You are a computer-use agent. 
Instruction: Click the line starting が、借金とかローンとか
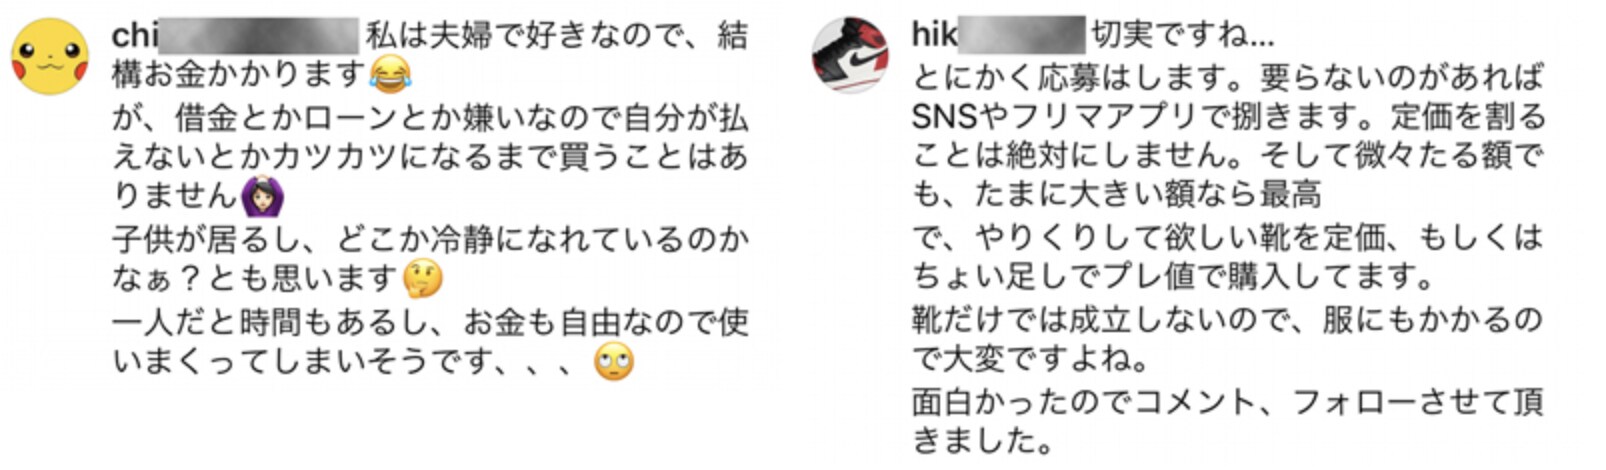point(430,118)
